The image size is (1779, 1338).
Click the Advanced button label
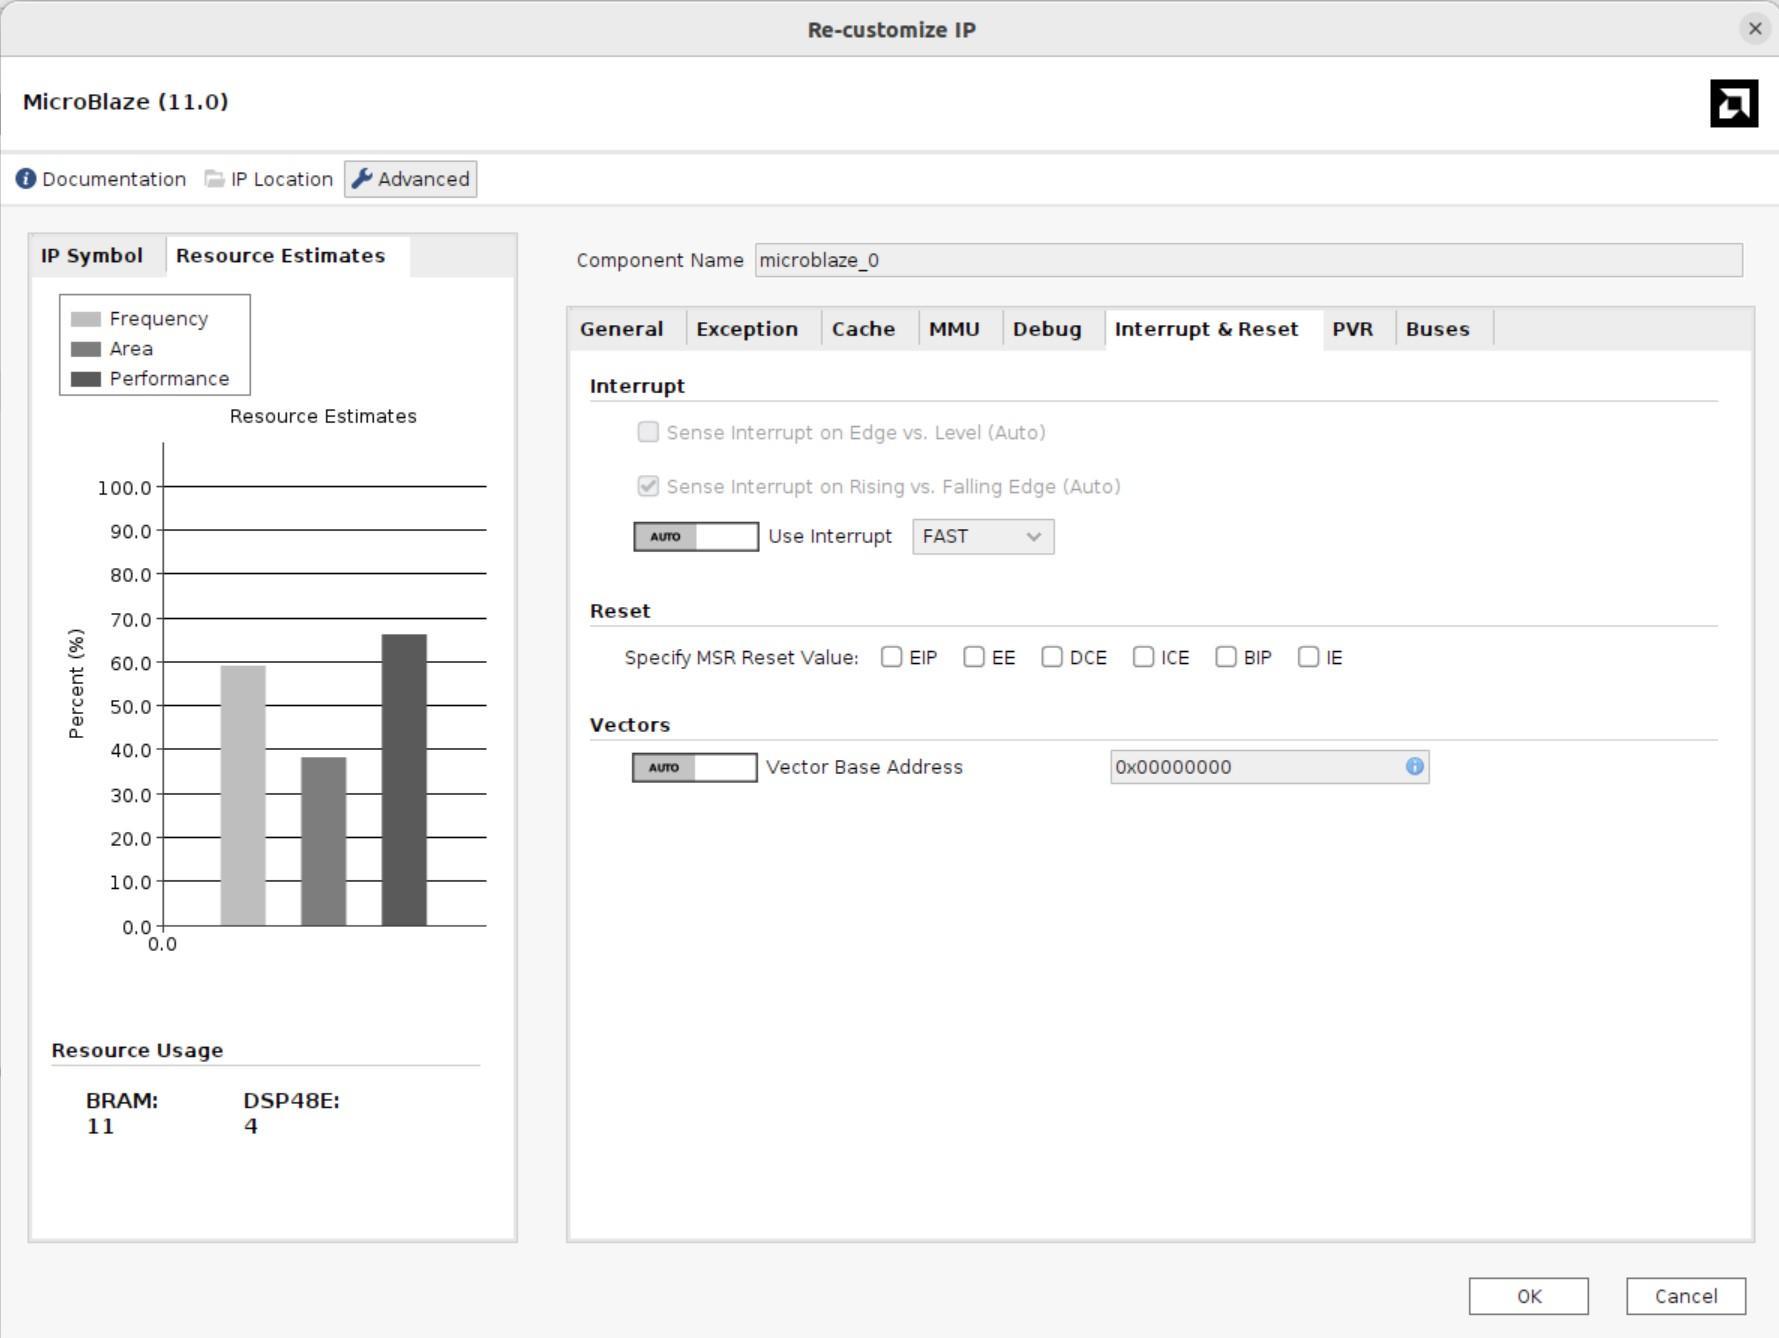pyautogui.click(x=424, y=179)
